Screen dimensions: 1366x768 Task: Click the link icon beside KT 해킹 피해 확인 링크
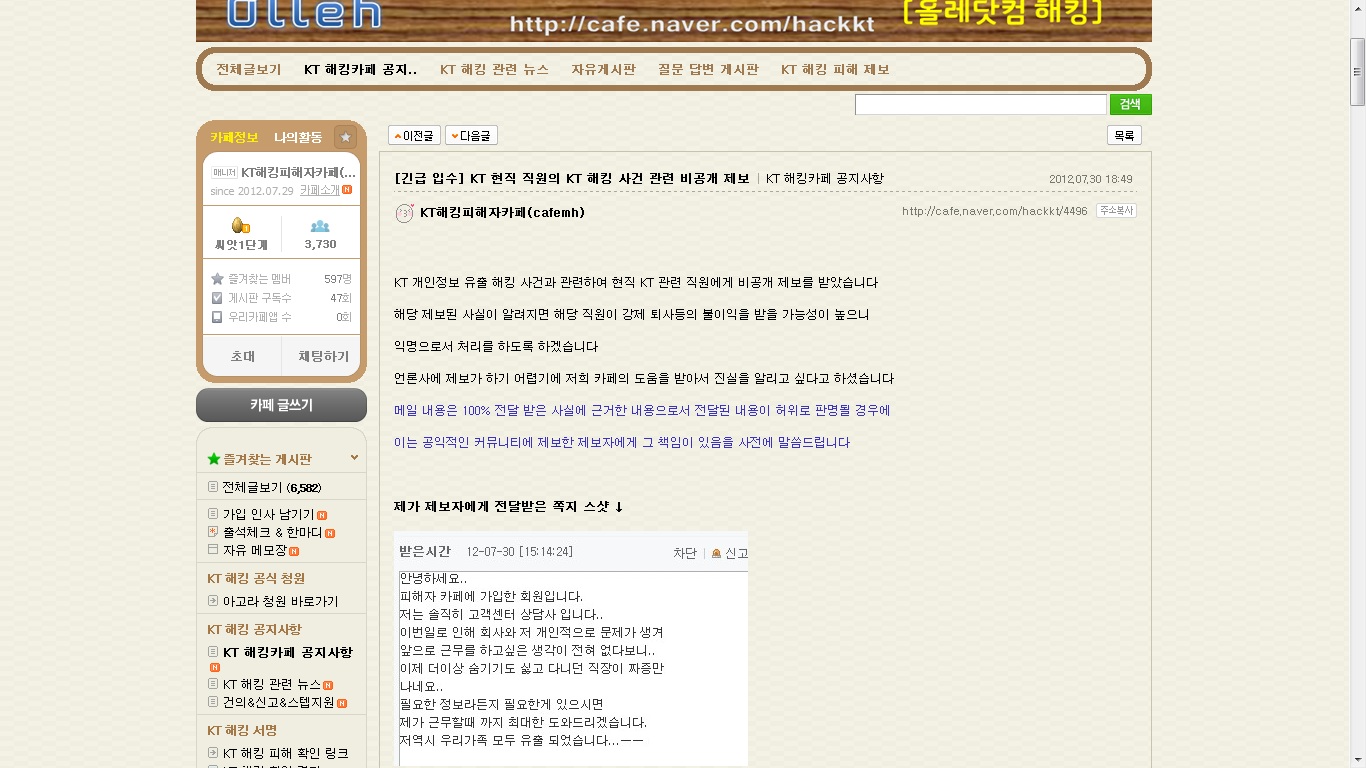(213, 753)
